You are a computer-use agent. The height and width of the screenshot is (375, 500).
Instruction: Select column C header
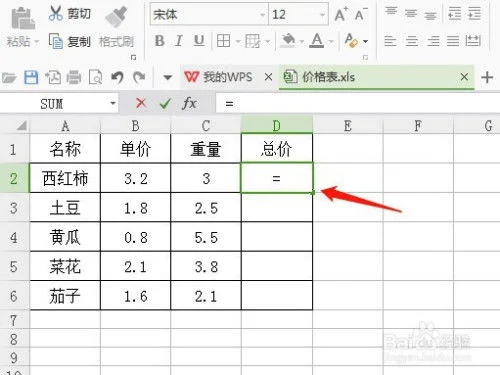point(206,126)
